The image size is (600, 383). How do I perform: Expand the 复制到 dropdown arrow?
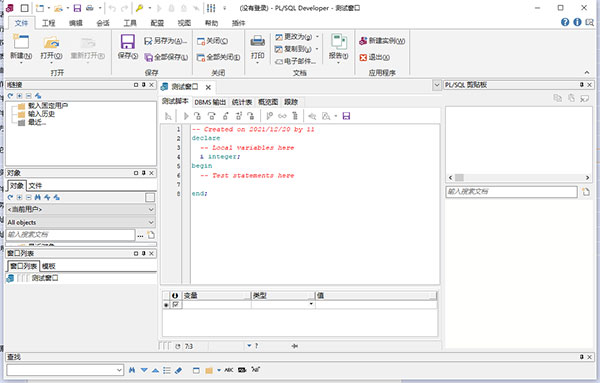(317, 49)
